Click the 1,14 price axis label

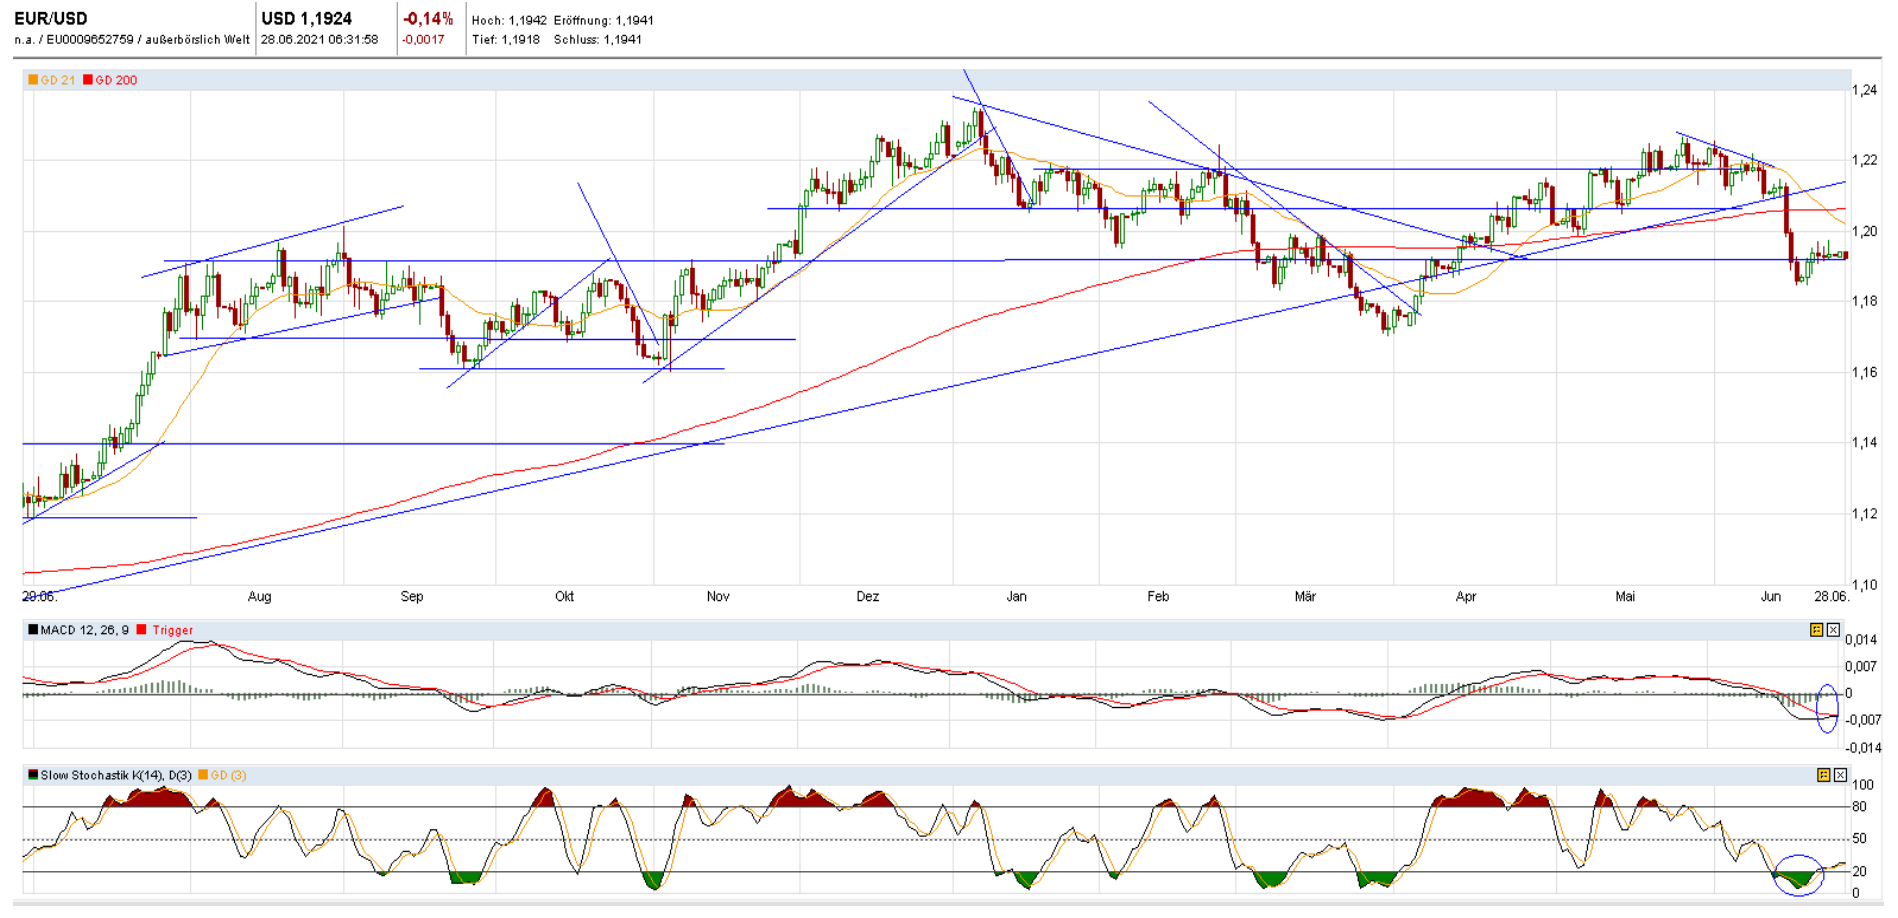pyautogui.click(x=1864, y=443)
